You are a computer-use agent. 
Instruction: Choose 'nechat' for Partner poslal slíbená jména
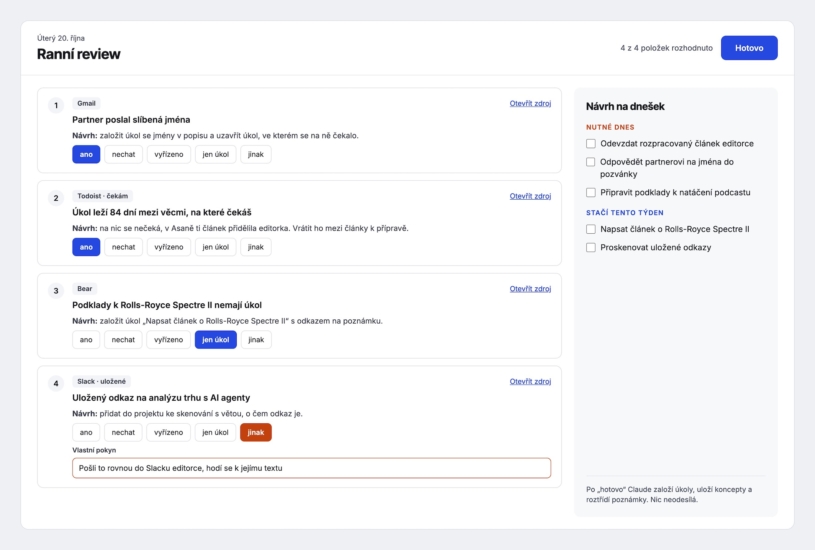[x=124, y=154]
